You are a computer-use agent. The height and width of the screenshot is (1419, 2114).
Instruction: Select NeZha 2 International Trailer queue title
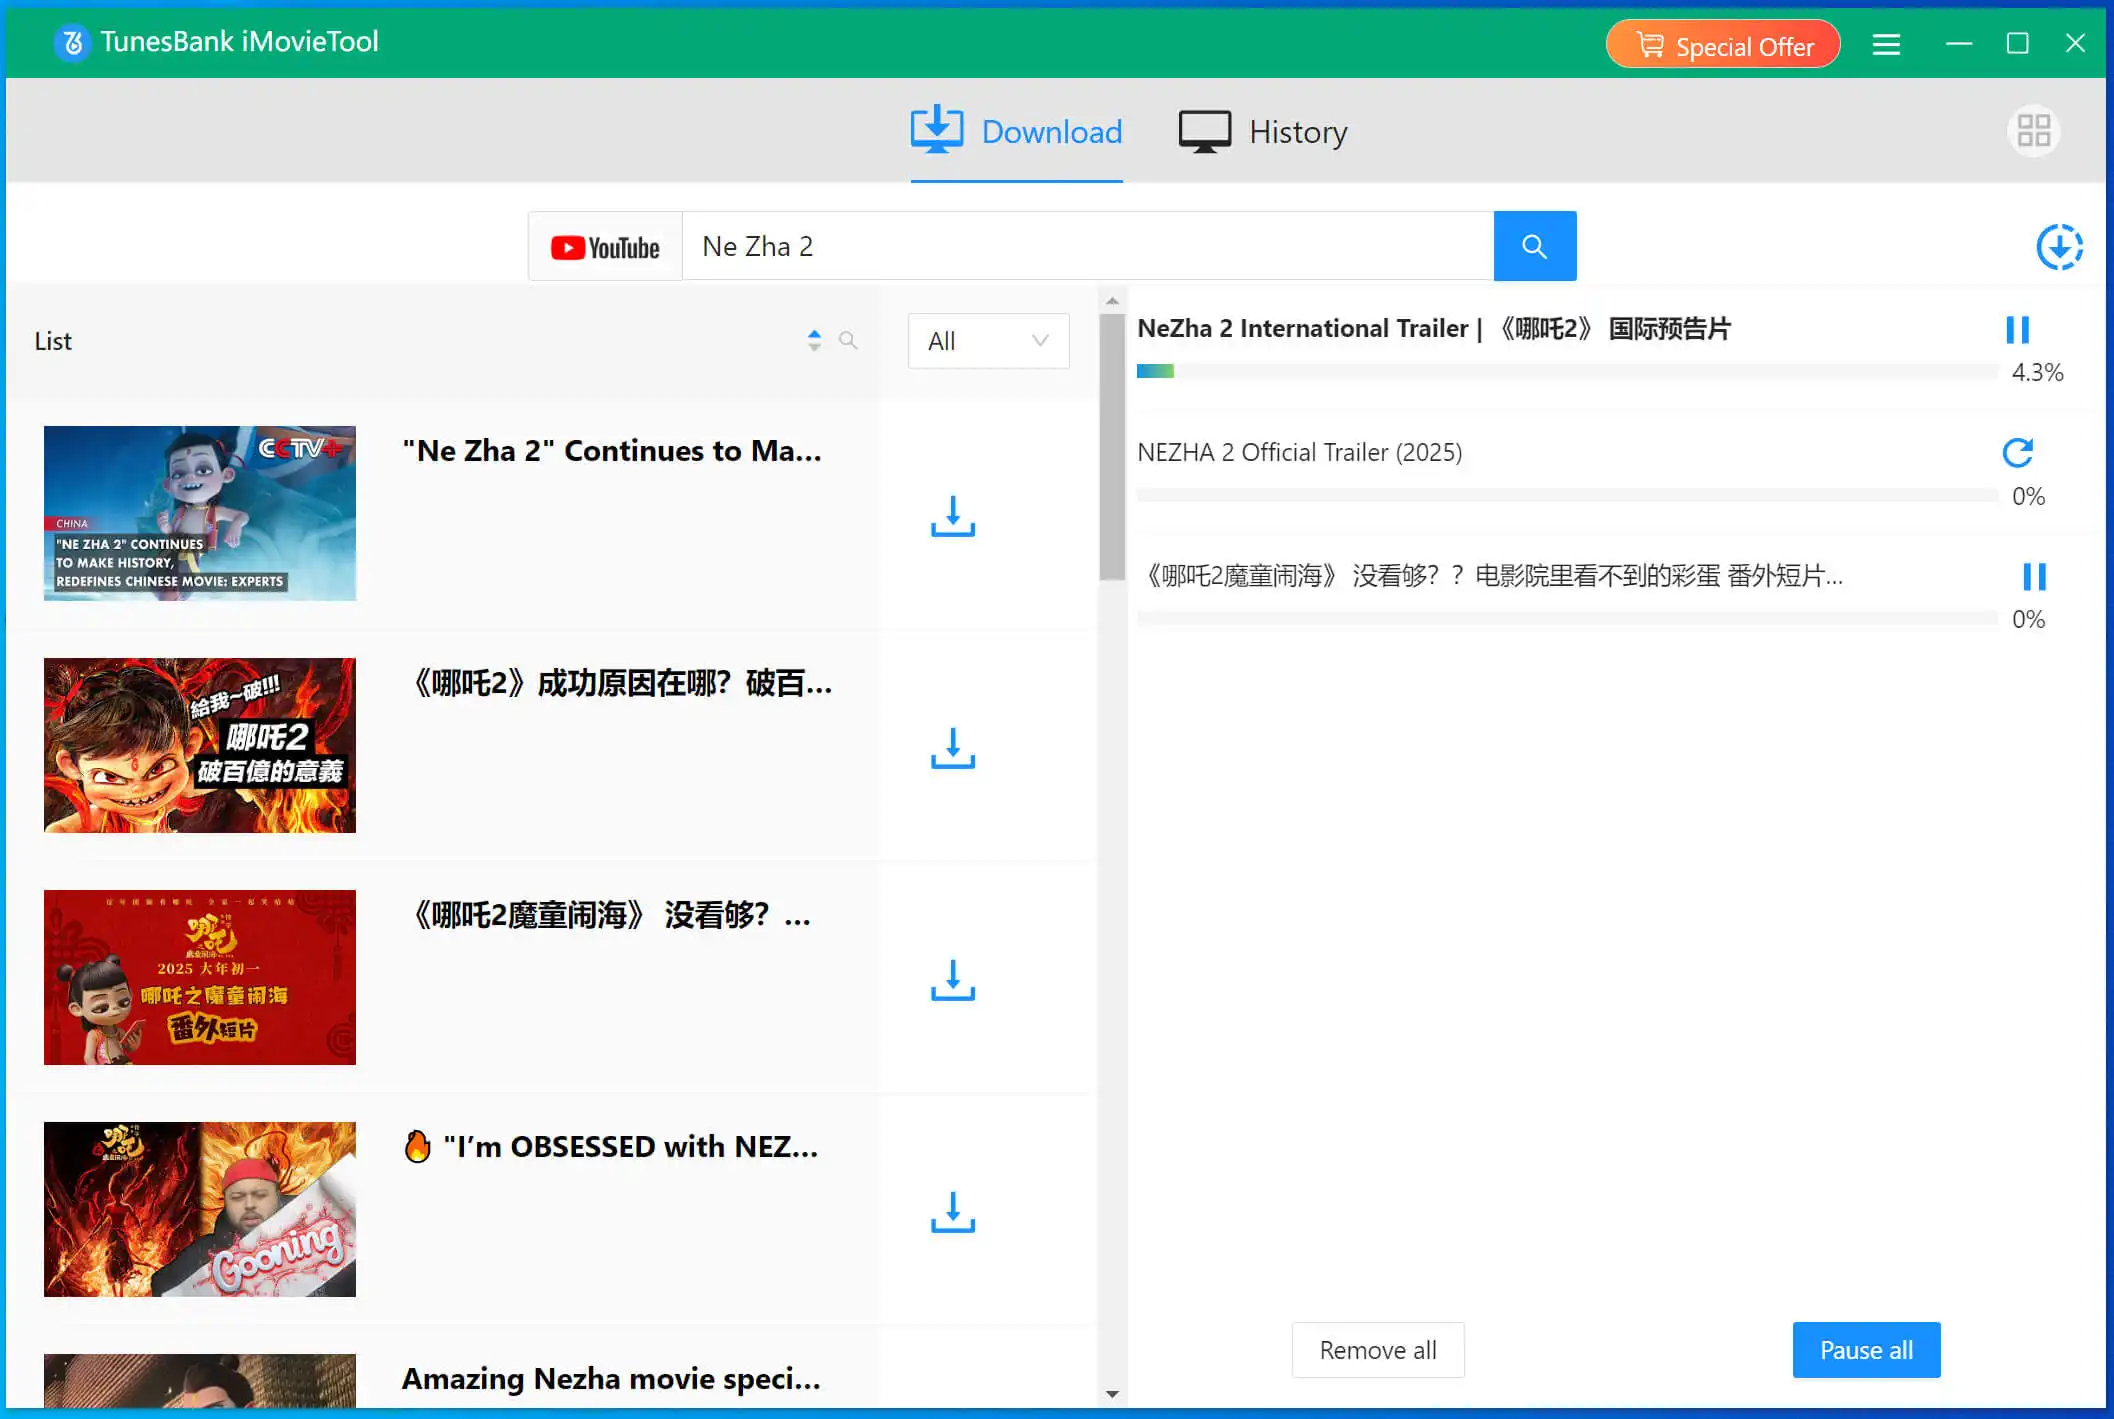(x=1434, y=329)
